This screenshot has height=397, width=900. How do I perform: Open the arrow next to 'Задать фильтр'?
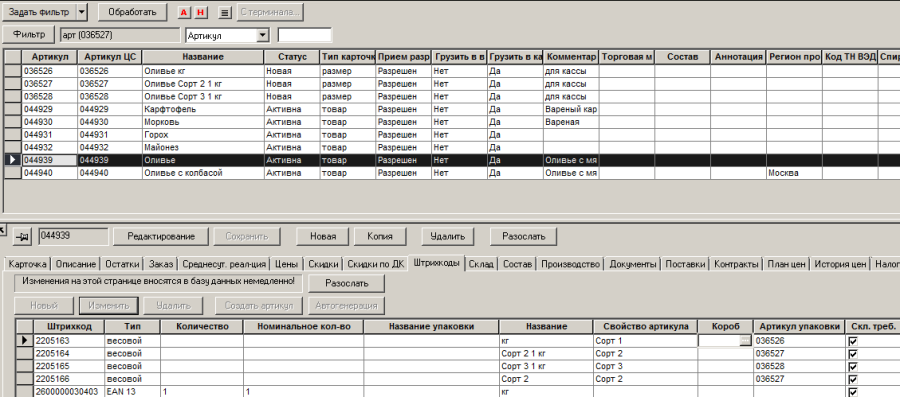coord(82,11)
